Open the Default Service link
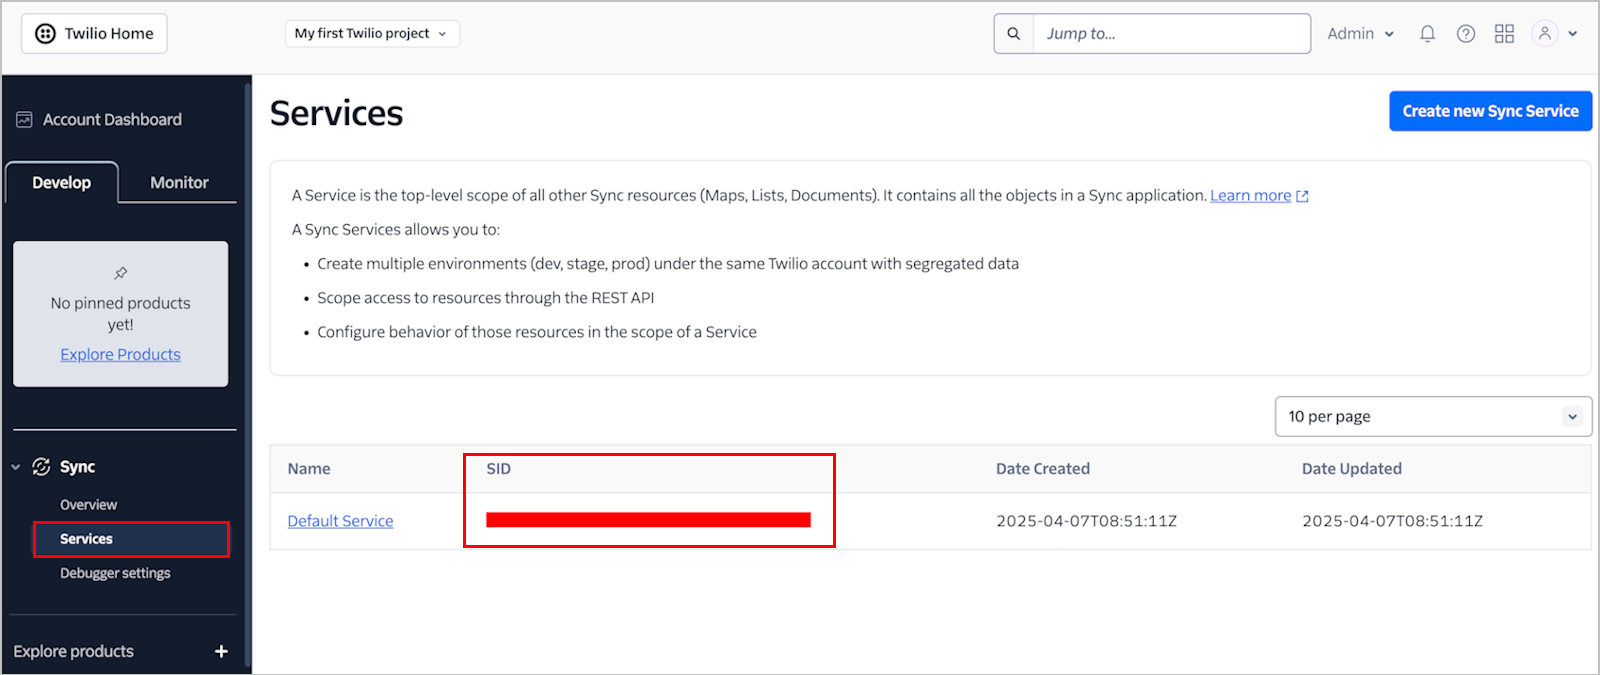The height and width of the screenshot is (675, 1600). [x=340, y=521]
